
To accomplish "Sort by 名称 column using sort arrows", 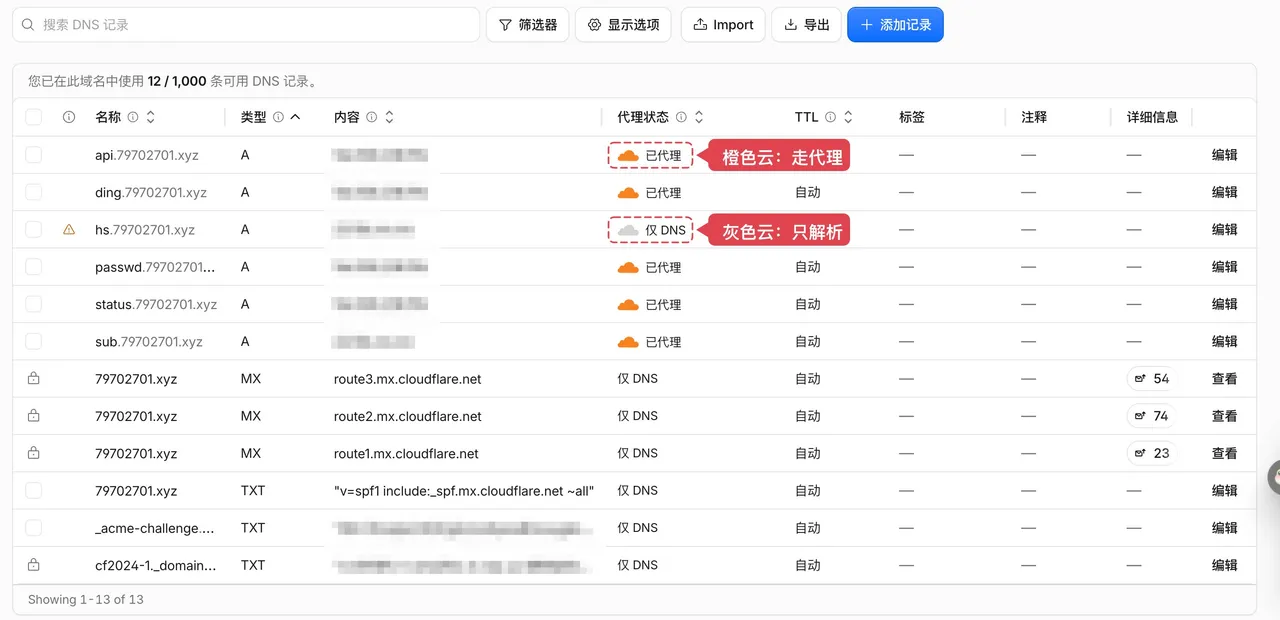I will 150,117.
